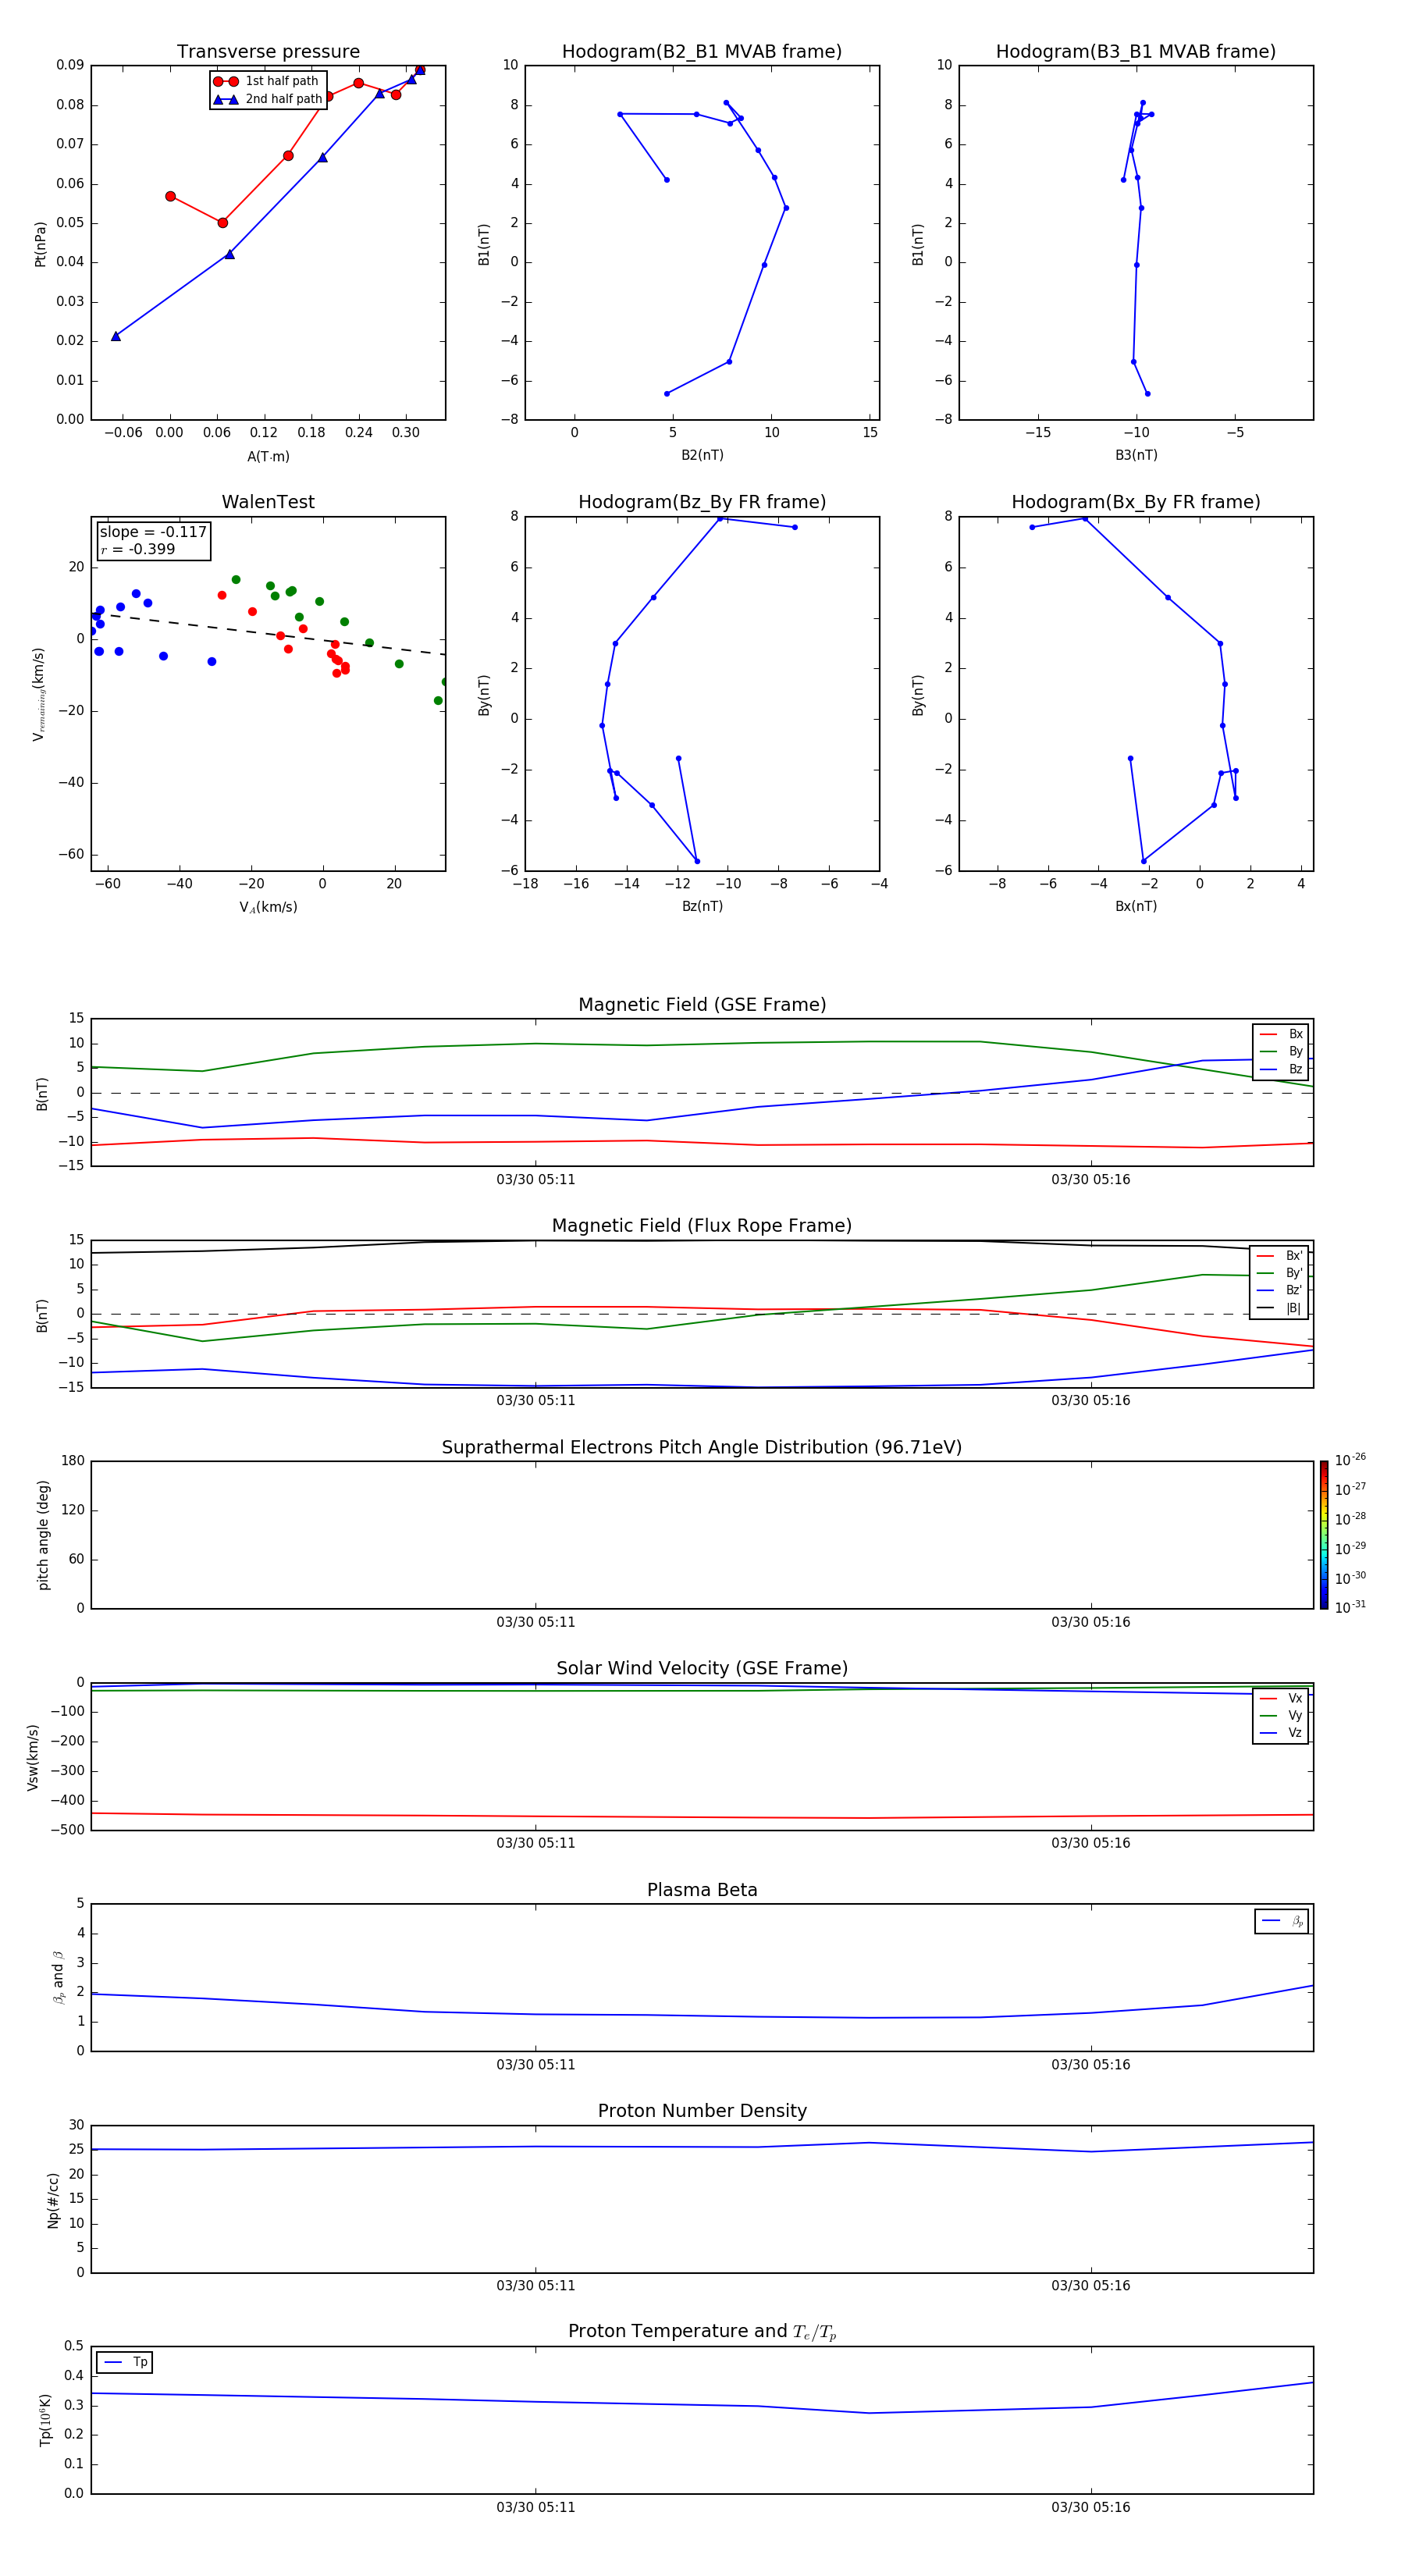Viewport: 1405px width, 2576px height.
Task: Click the "Transverse pressure" plot title
Action: (268, 52)
